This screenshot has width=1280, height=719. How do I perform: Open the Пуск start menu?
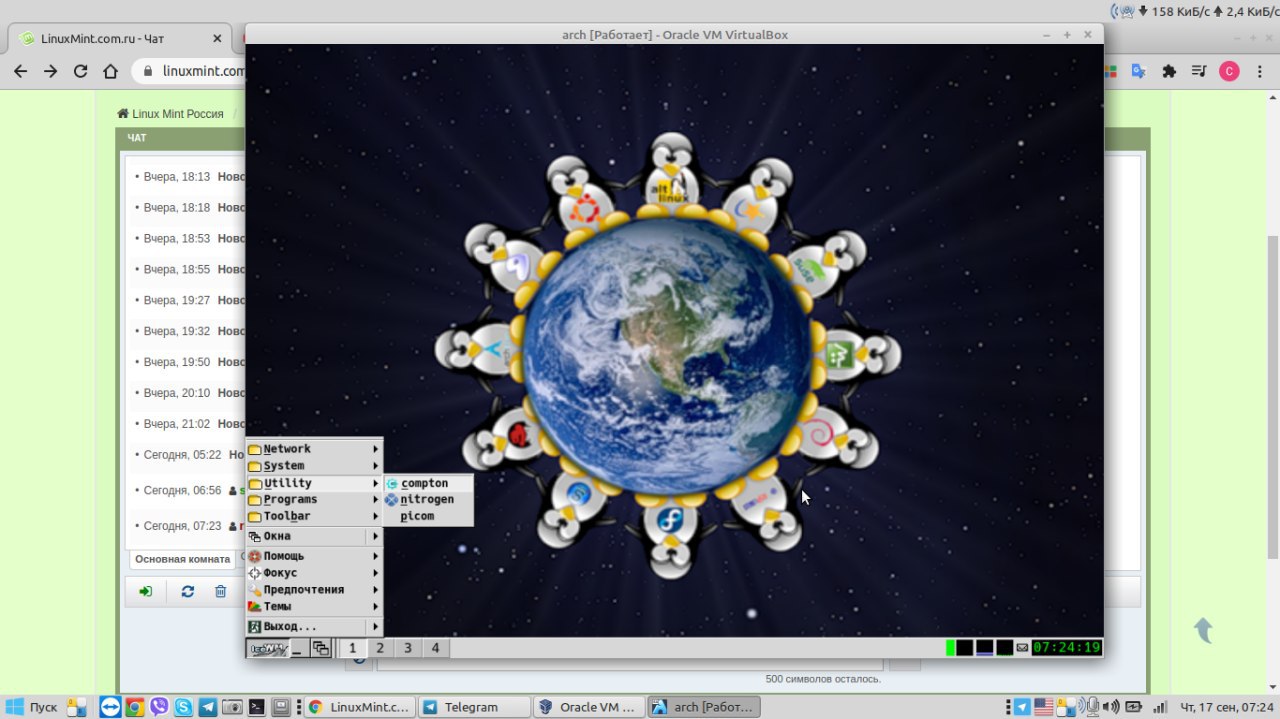click(x=32, y=707)
